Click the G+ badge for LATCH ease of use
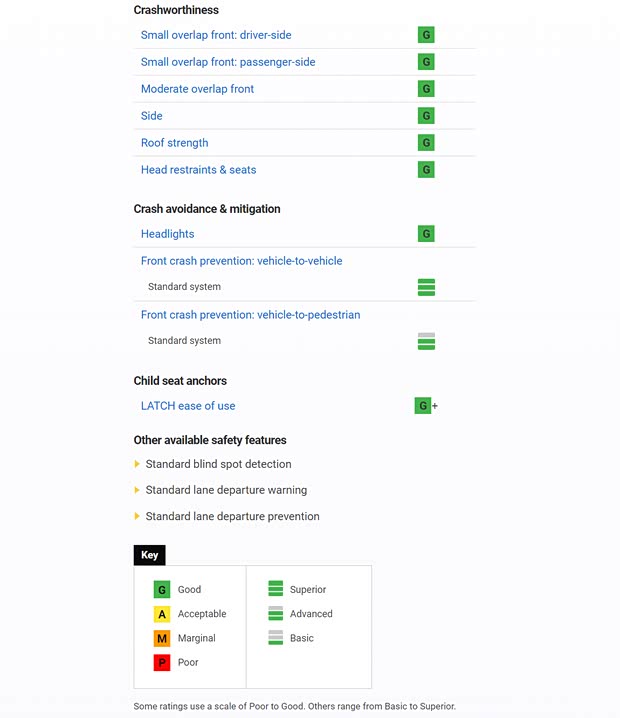The image size is (620, 718). point(425,406)
